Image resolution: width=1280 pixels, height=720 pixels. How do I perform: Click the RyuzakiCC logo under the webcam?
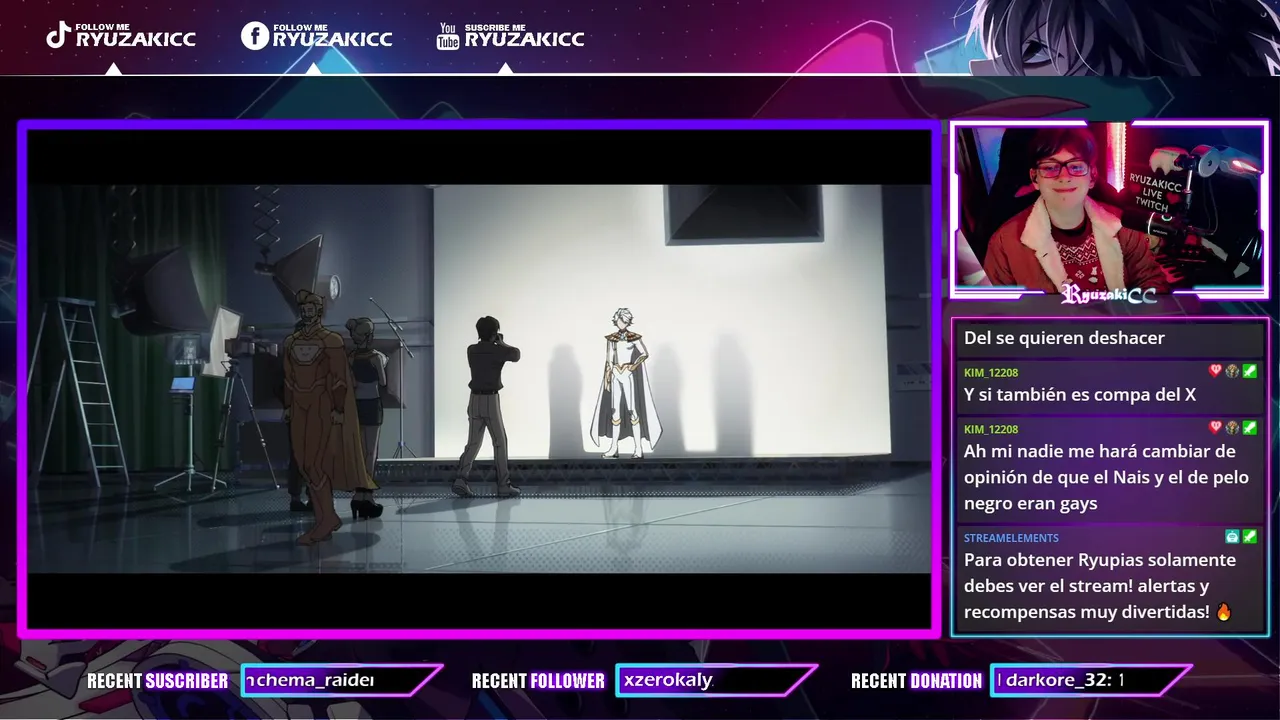[1108, 294]
